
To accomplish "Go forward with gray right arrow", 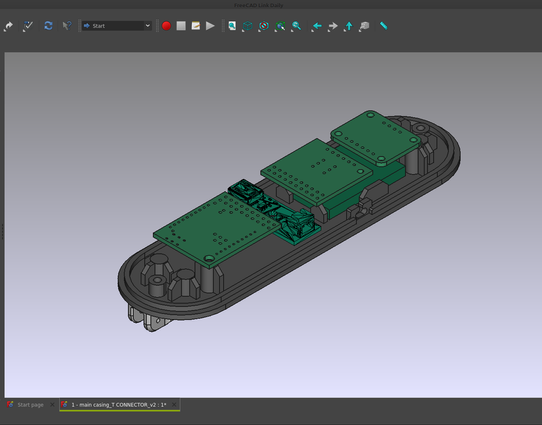I will point(333,26).
